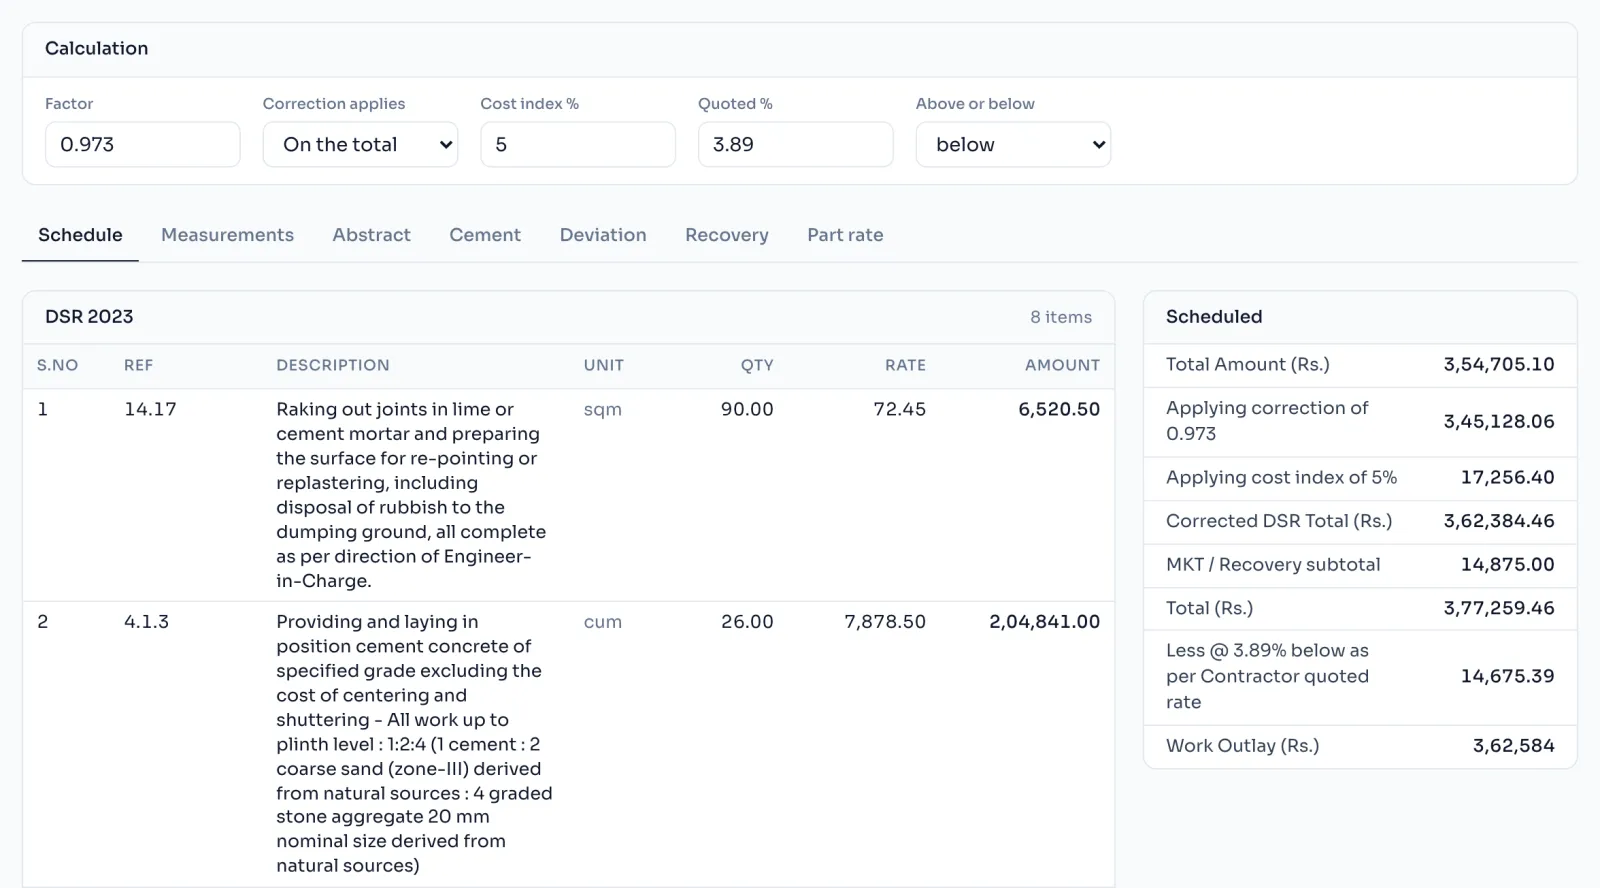
Task: Click rate 7,878.50 in row 2
Action: [x=885, y=622]
